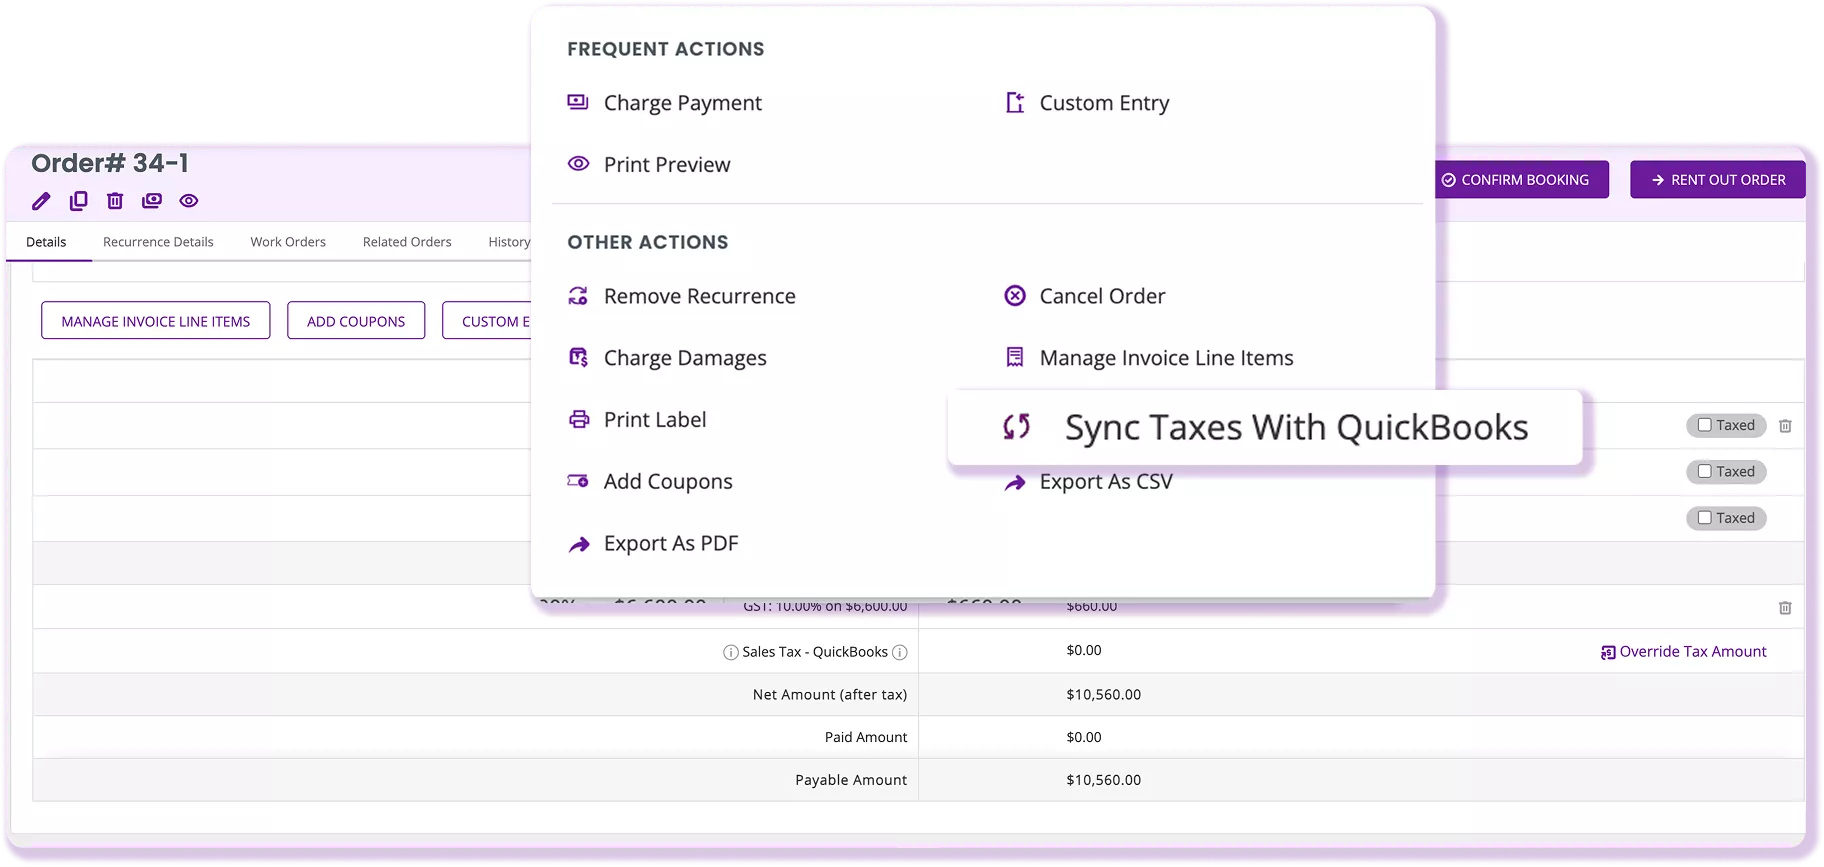1824x867 pixels.
Task: Click the charge payment icon under the order title
Action: (152, 201)
